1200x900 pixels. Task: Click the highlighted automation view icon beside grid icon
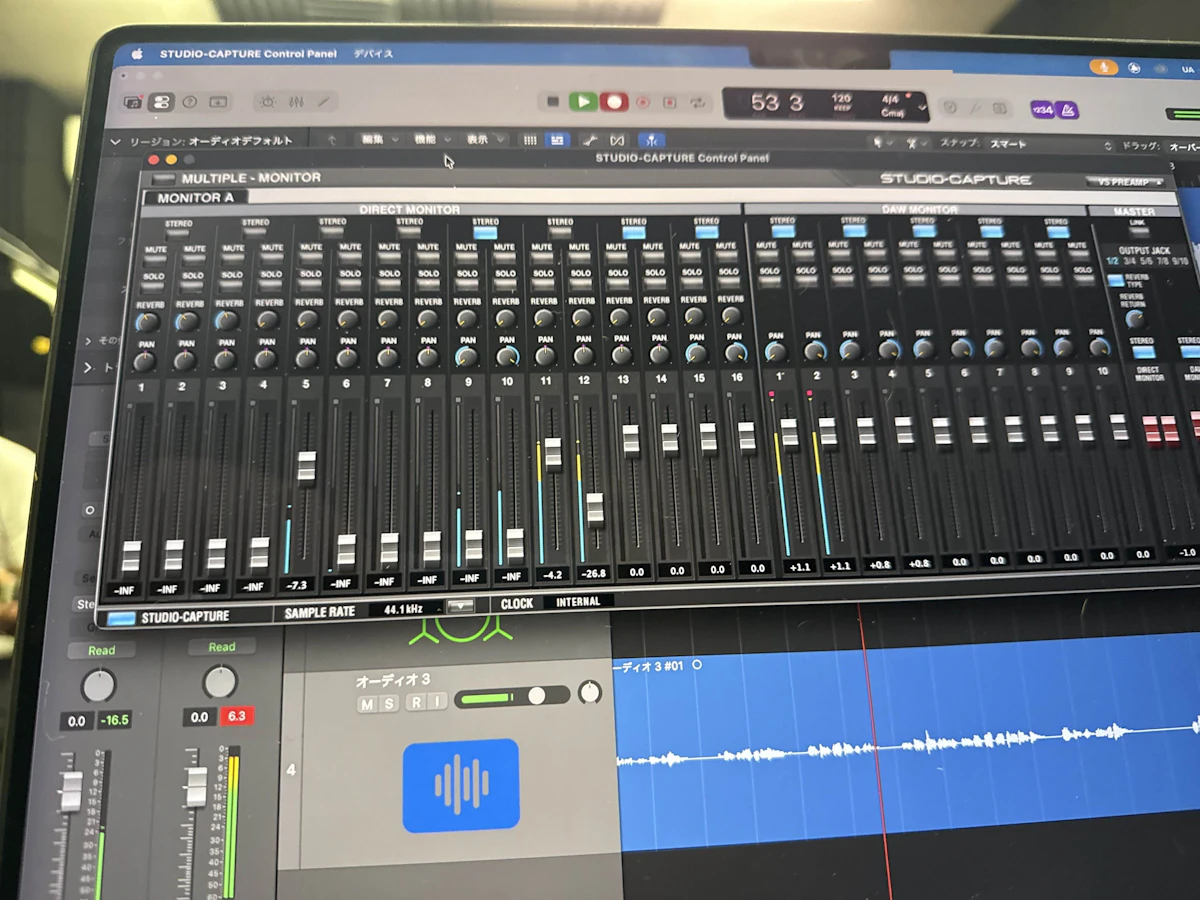coord(558,140)
